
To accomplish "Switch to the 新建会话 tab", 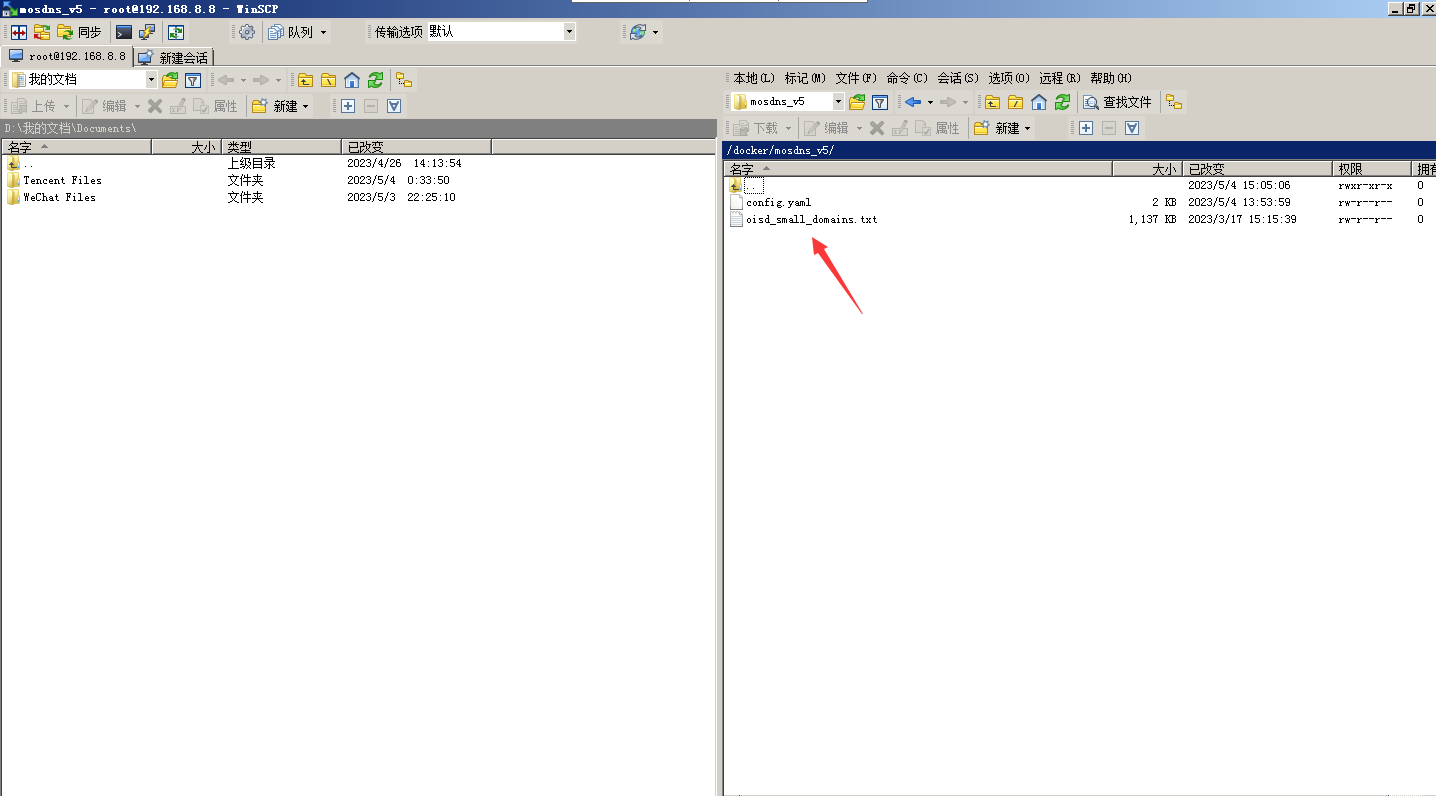I will [174, 58].
